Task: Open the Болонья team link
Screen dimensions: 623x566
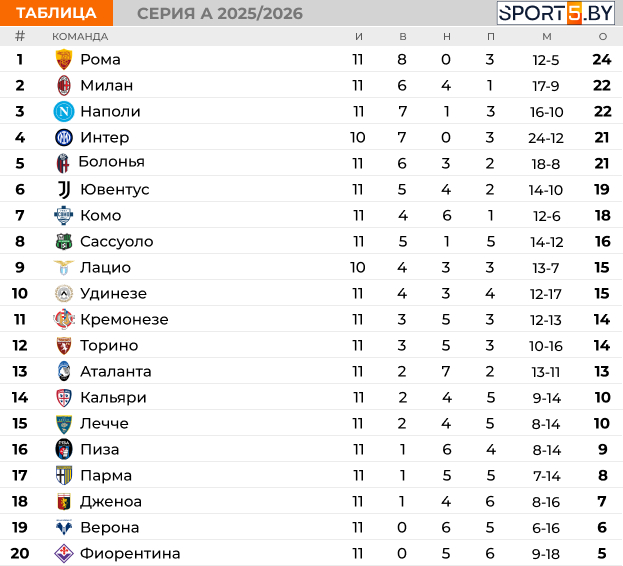Action: click(x=111, y=162)
